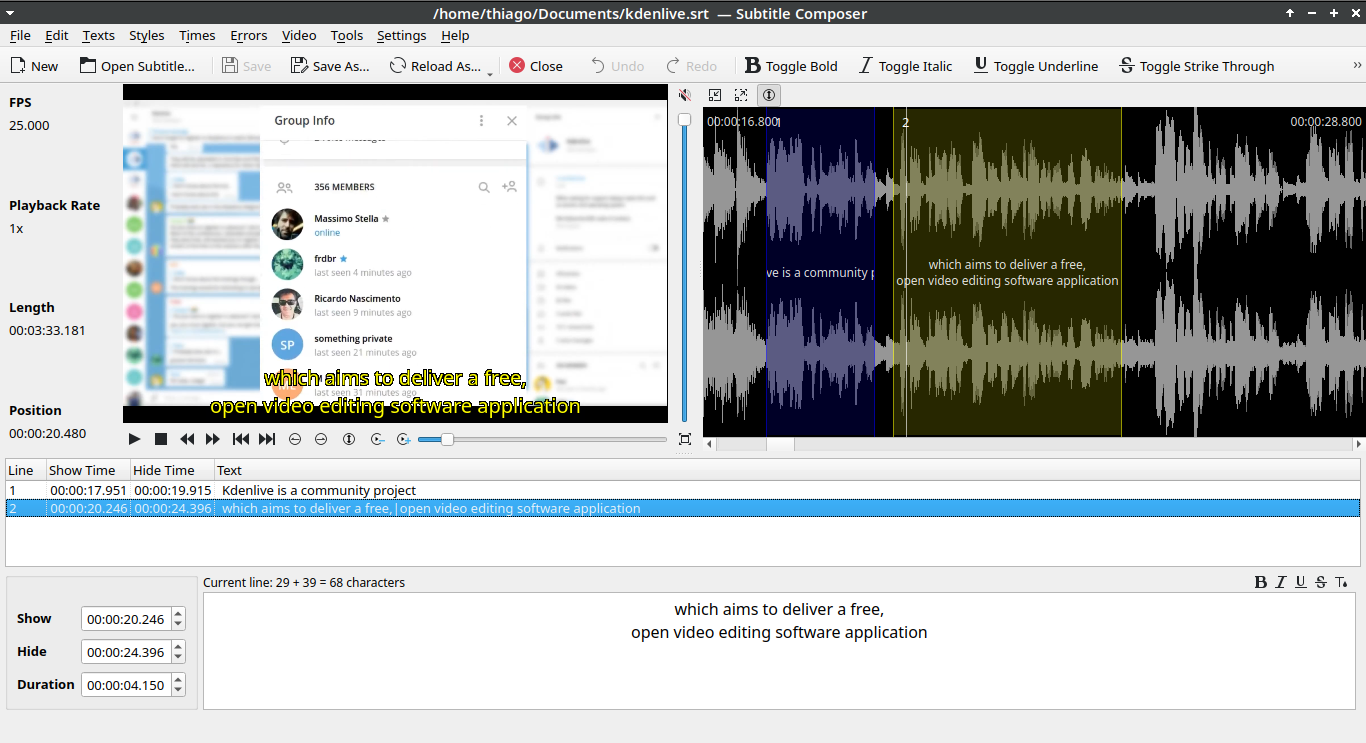
Task: Open text color picker icon in editor
Action: coord(1341,582)
